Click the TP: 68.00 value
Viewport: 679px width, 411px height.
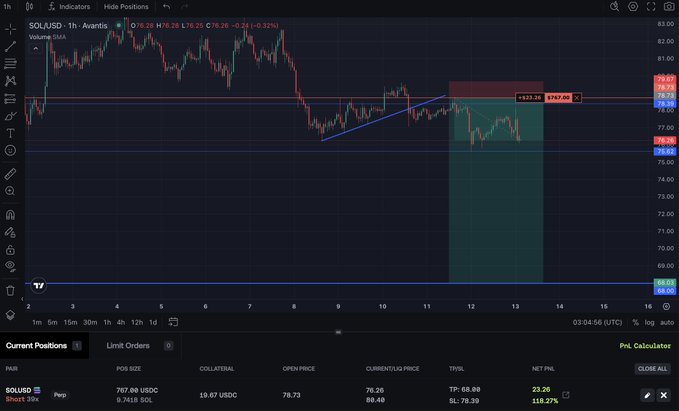coord(464,389)
